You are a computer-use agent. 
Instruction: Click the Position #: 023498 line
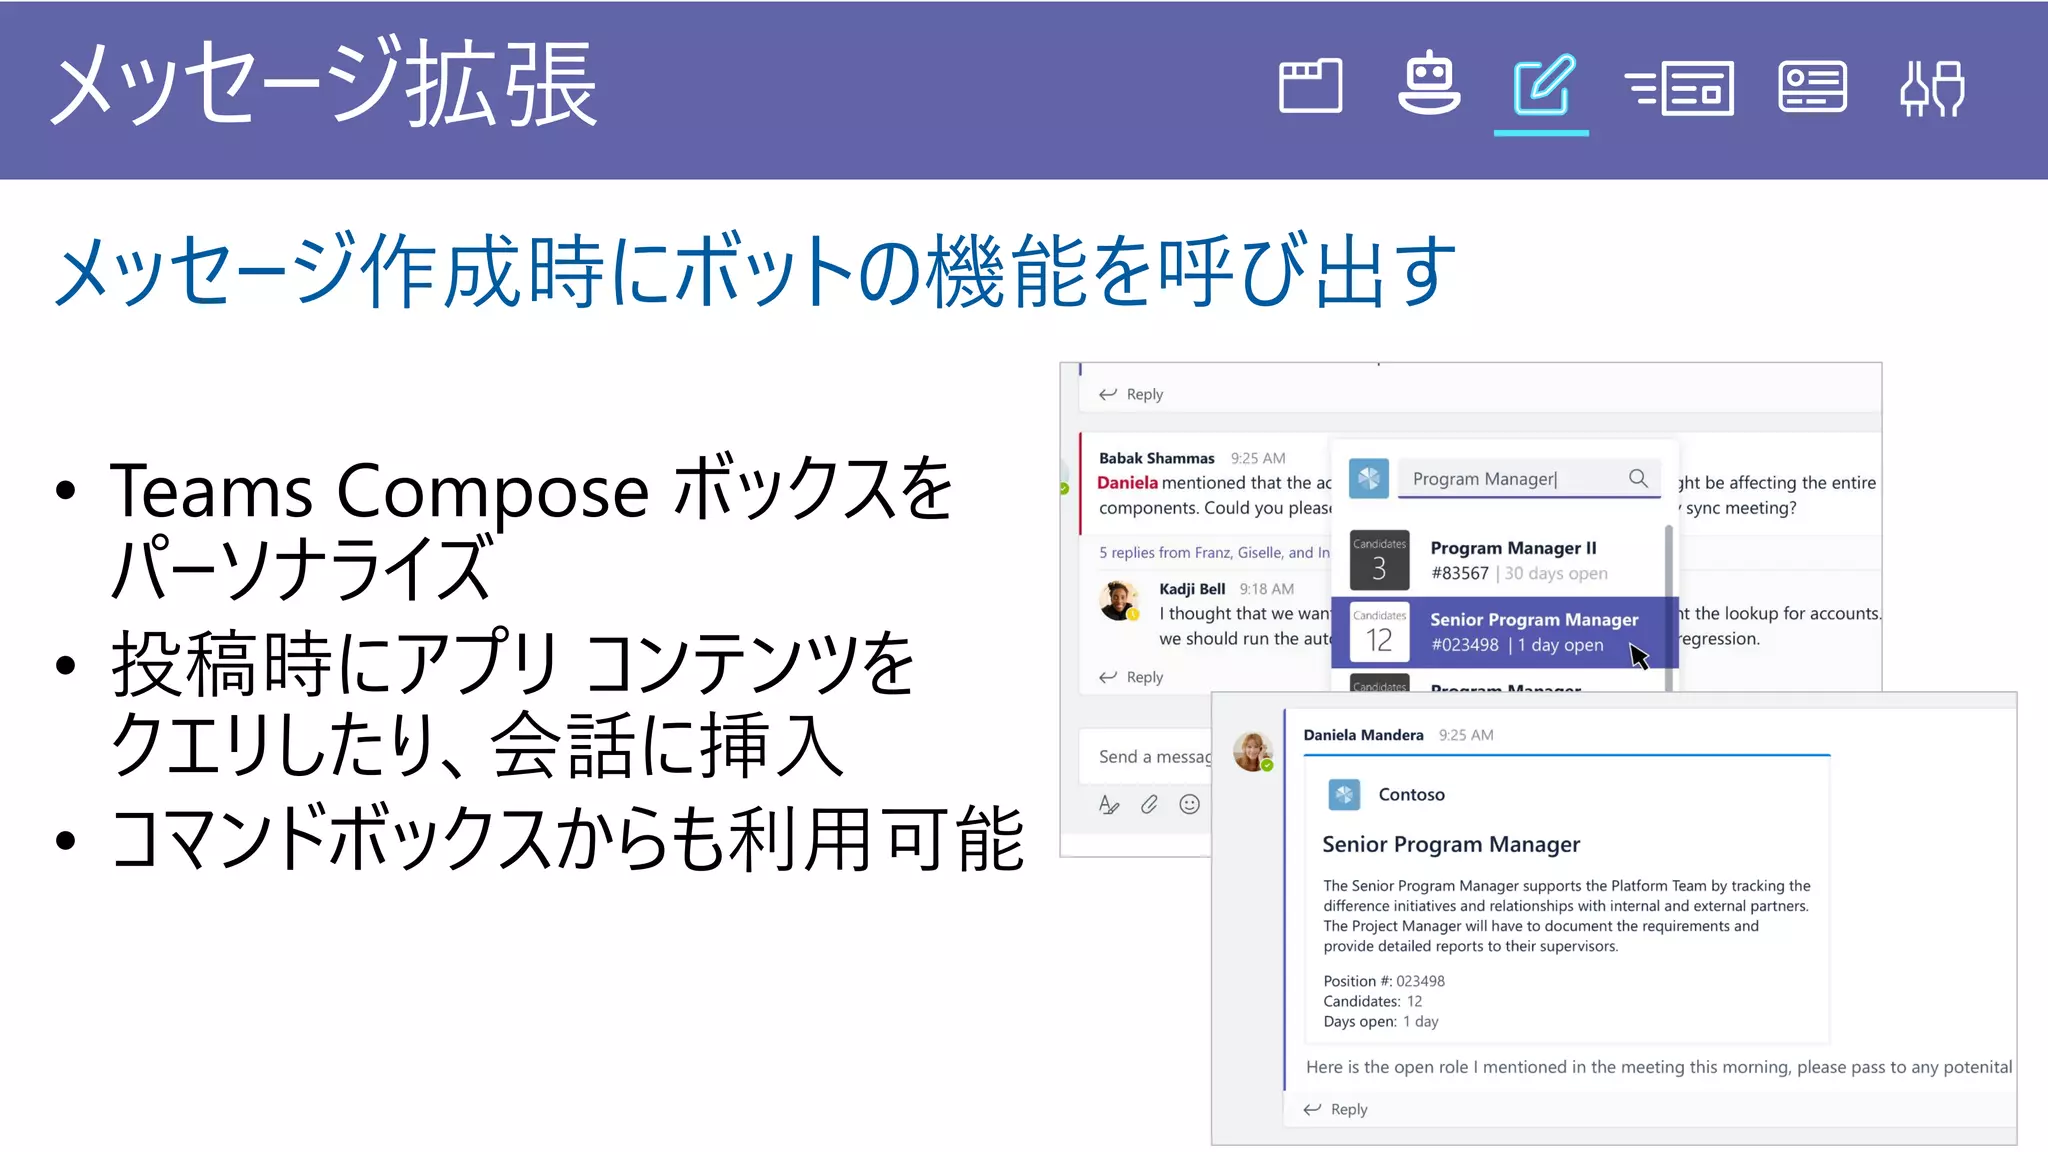click(x=1384, y=981)
